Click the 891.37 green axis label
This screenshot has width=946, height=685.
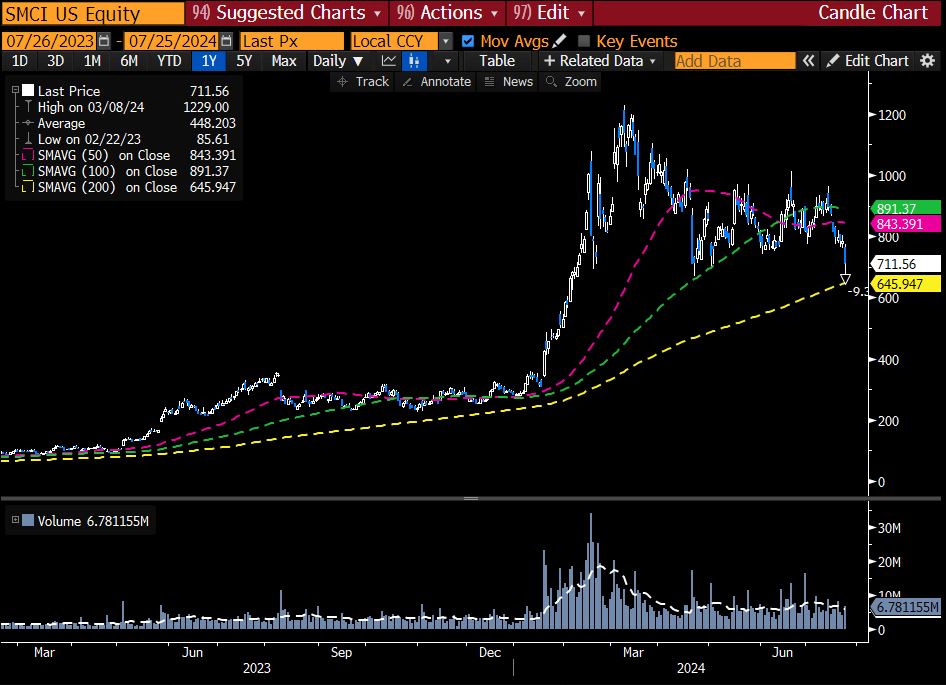tap(906, 209)
